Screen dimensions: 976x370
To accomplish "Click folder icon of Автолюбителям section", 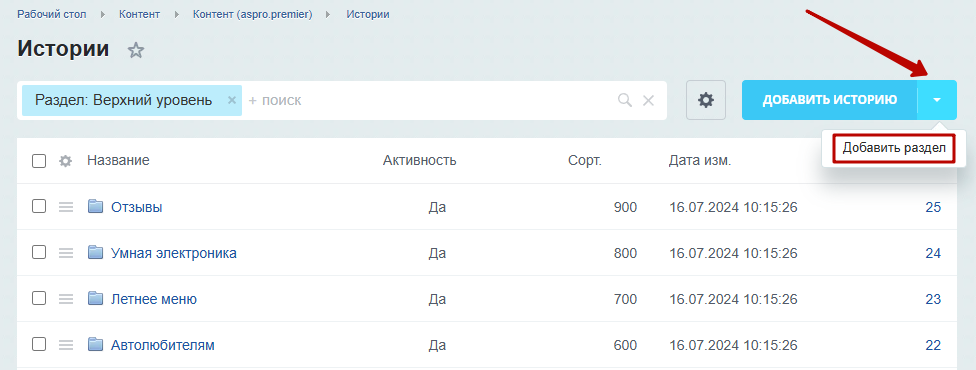I will tap(95, 344).
